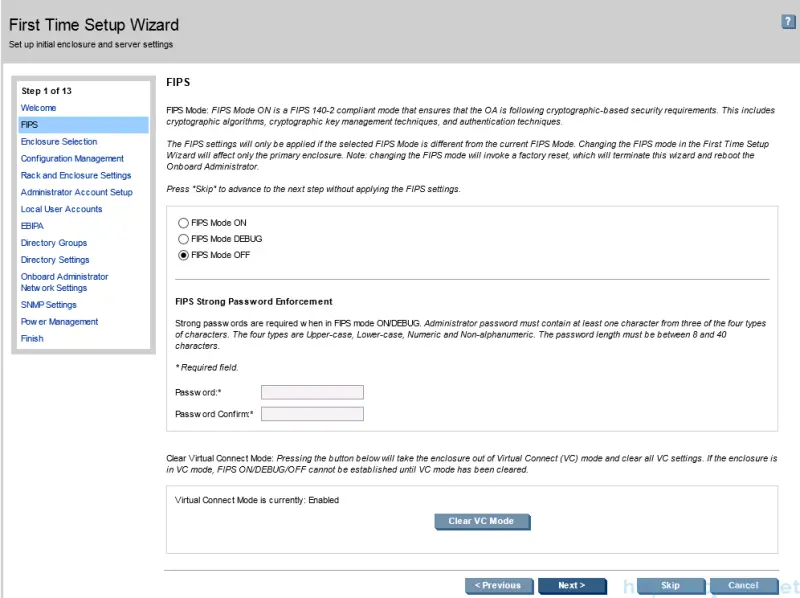Go to Rack and Enclosure Settings
800x598 pixels.
(76, 176)
